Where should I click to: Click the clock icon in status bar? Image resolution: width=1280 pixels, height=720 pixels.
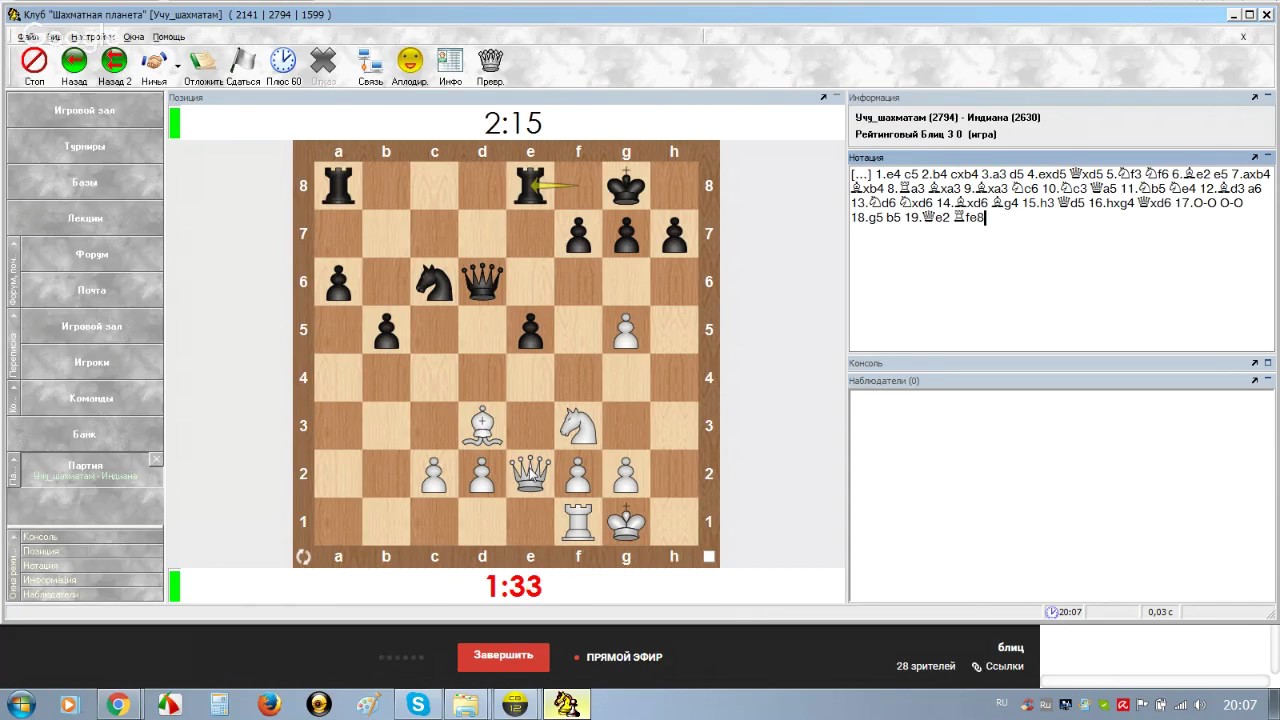pos(1051,612)
